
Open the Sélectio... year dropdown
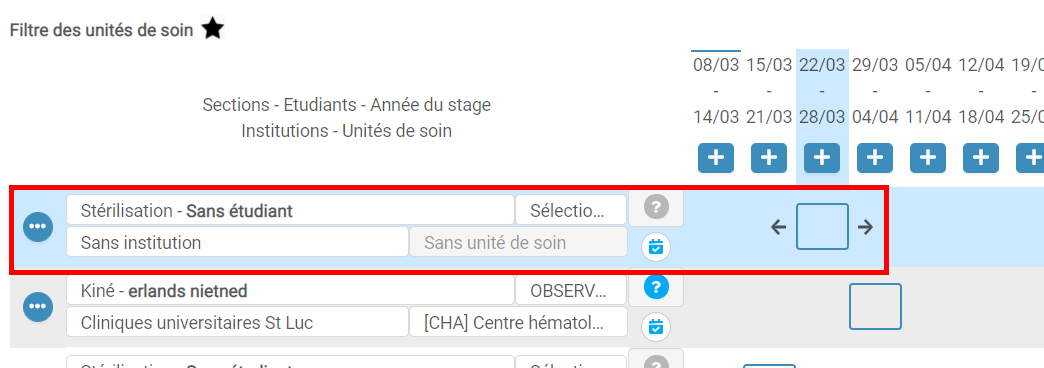tap(571, 210)
